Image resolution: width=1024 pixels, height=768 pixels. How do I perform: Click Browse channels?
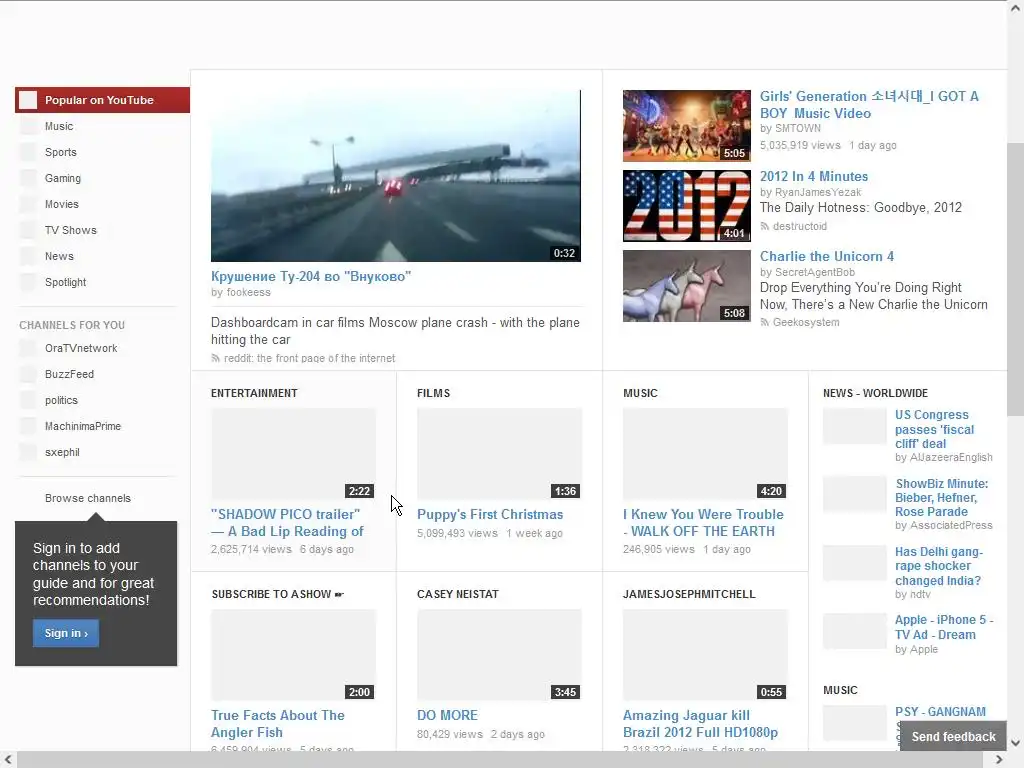[88, 498]
